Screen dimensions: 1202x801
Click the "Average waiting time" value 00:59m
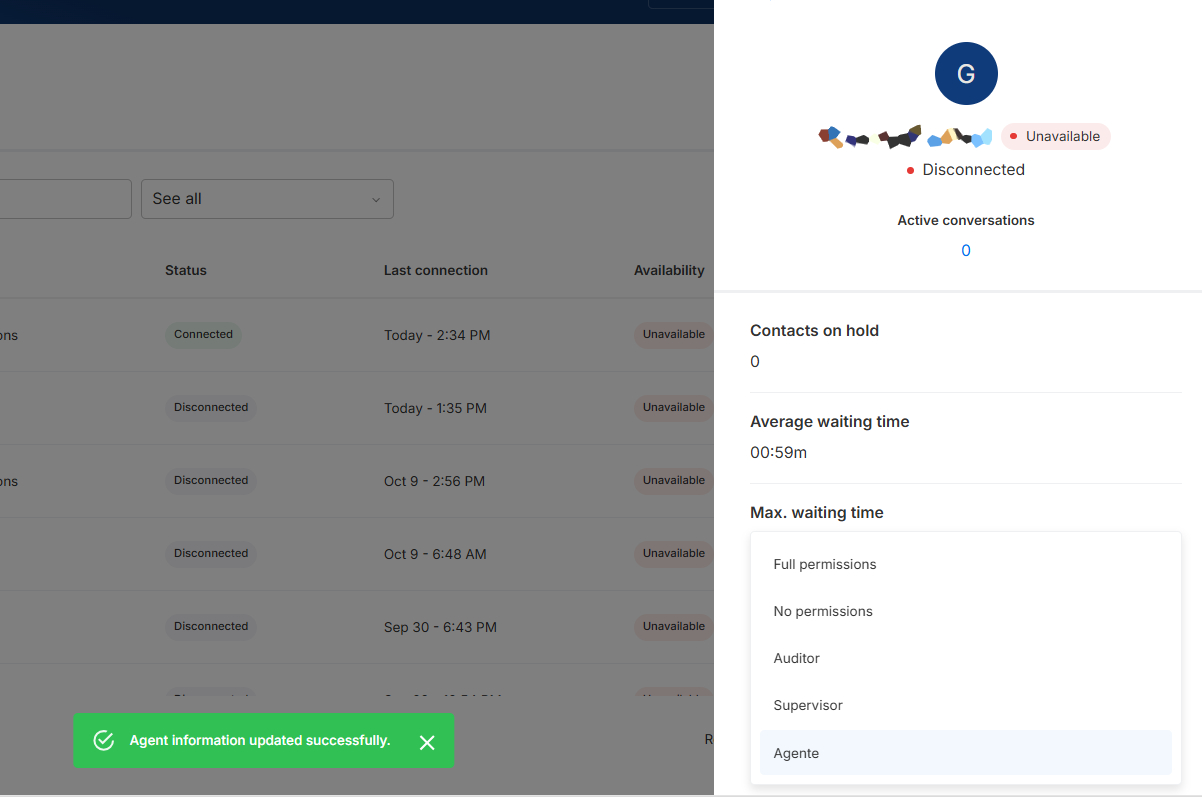click(x=778, y=453)
